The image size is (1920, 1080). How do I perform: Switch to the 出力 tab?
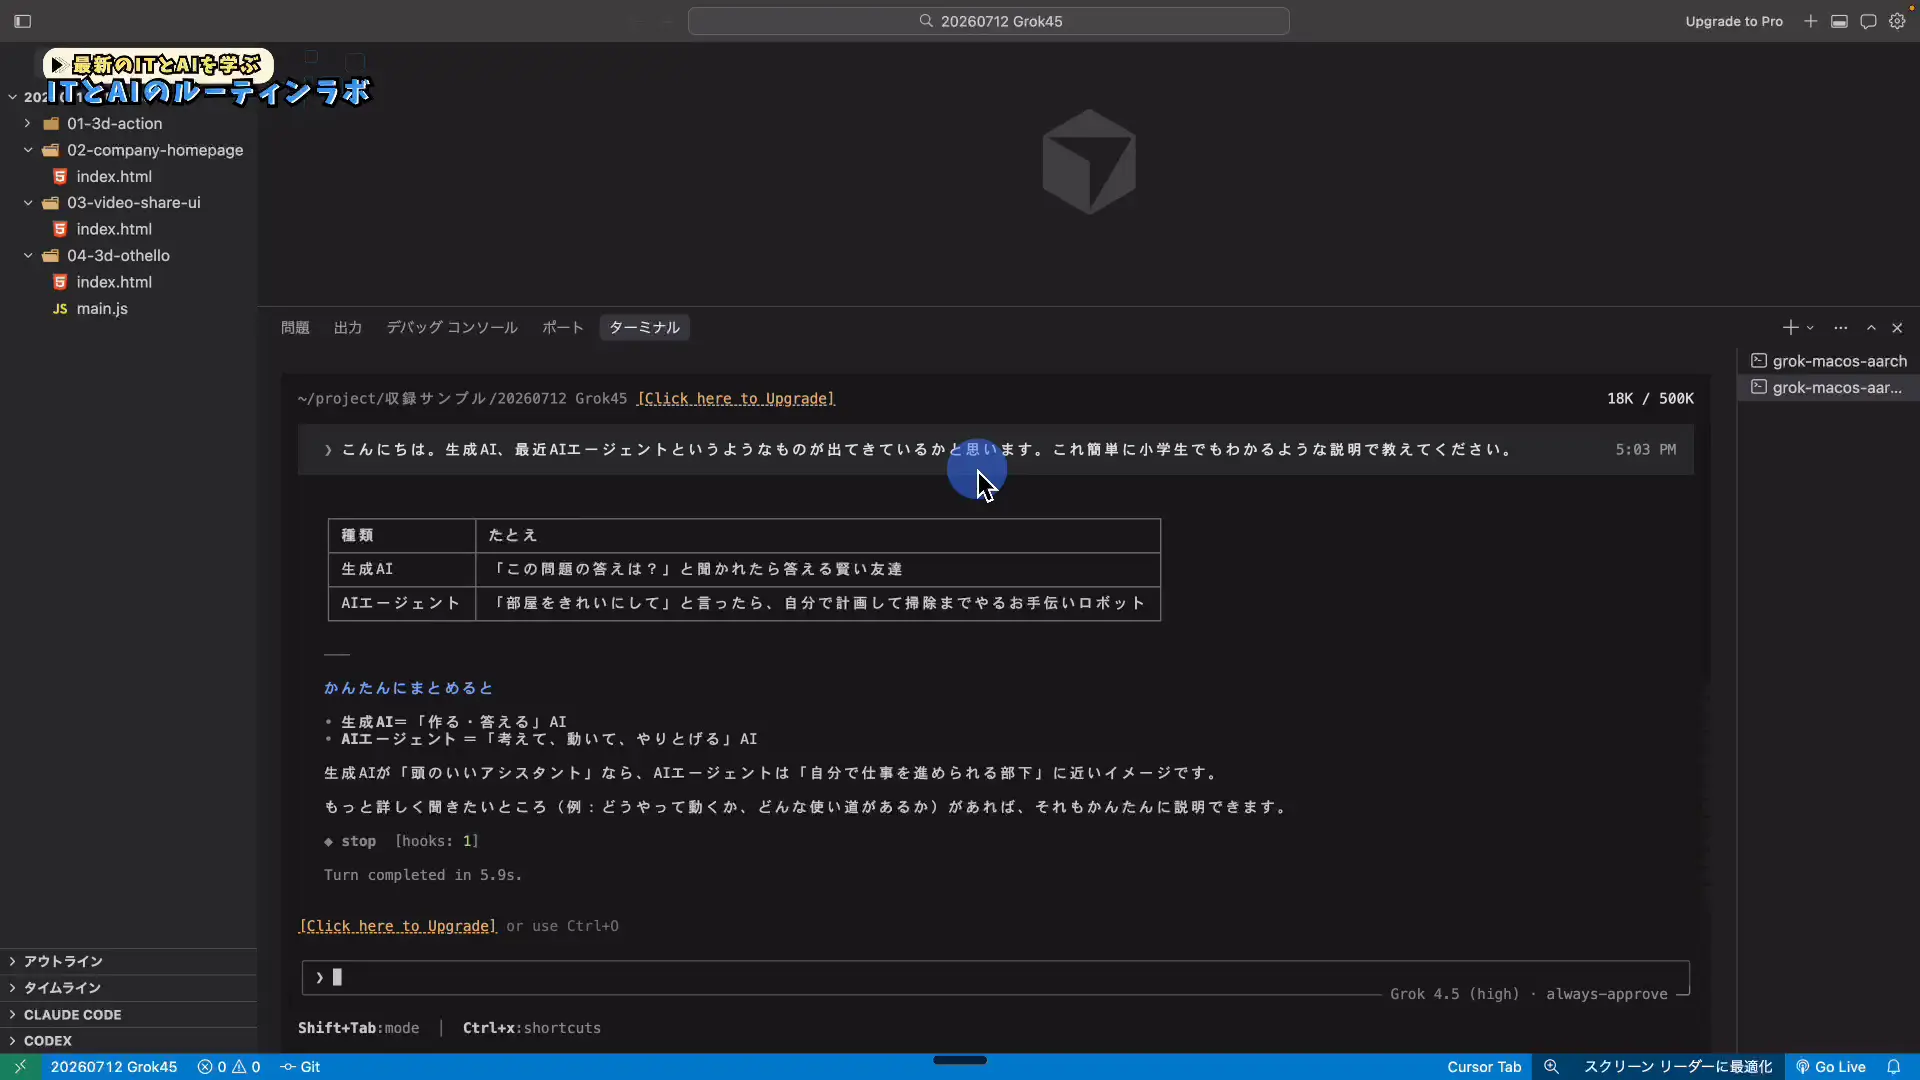click(x=348, y=328)
